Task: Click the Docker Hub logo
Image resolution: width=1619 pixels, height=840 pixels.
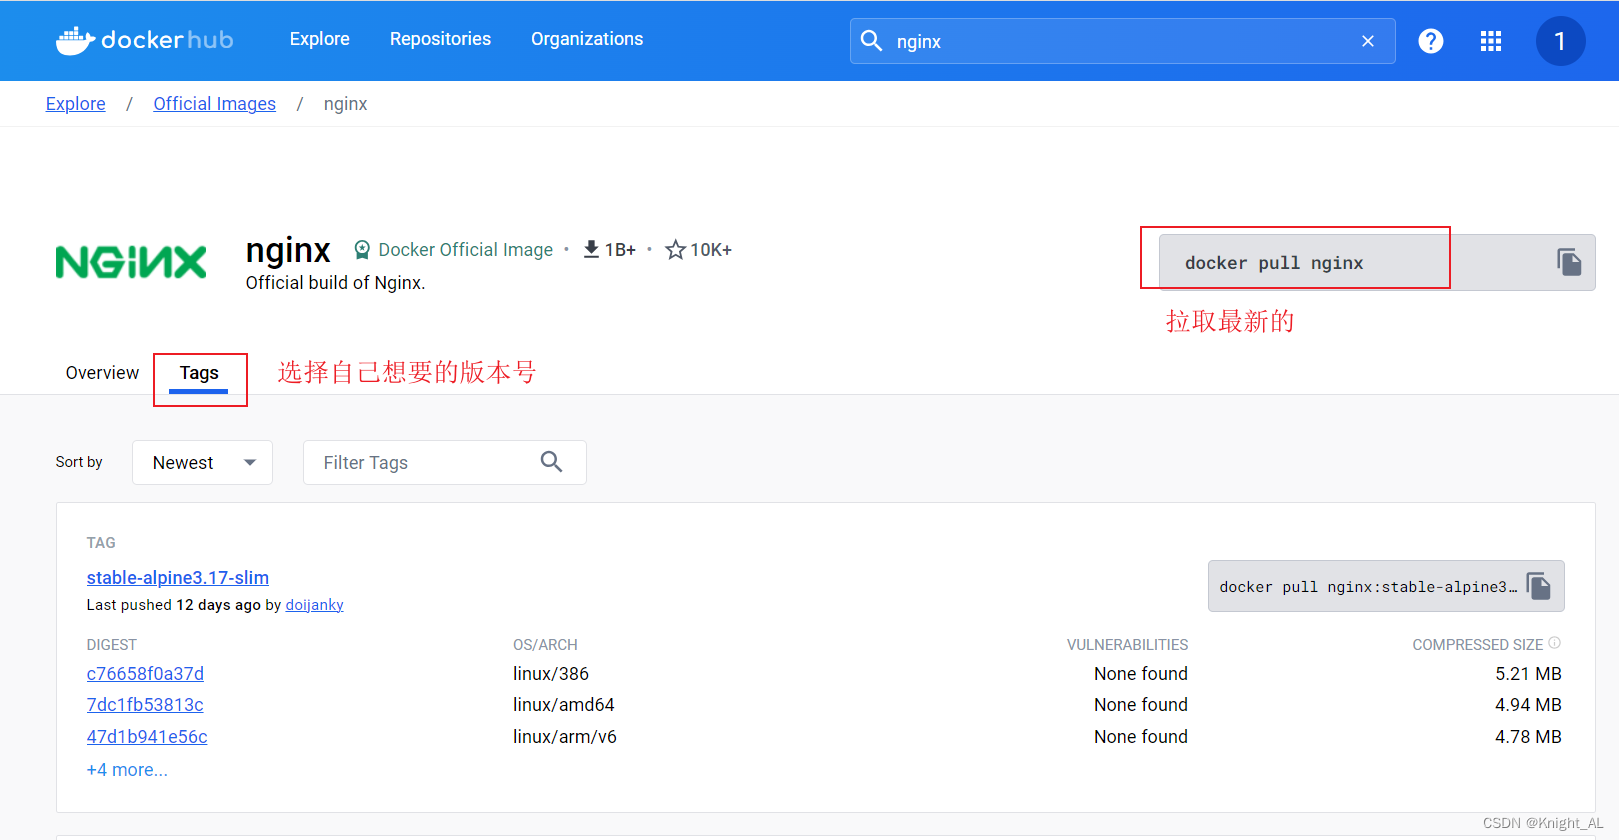Action: (145, 40)
